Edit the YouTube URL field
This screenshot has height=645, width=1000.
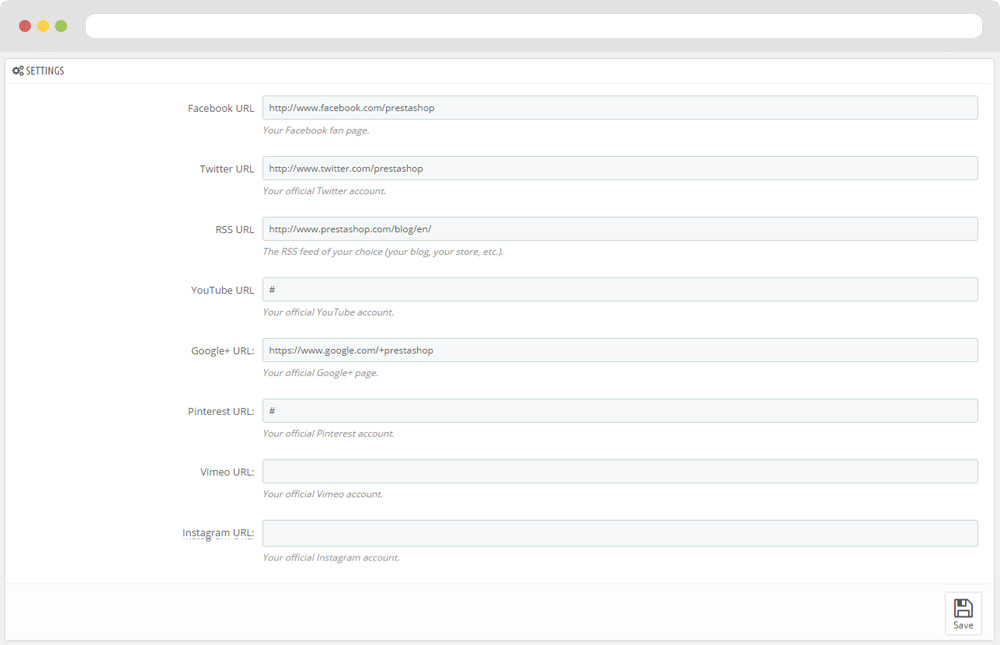[620, 290]
